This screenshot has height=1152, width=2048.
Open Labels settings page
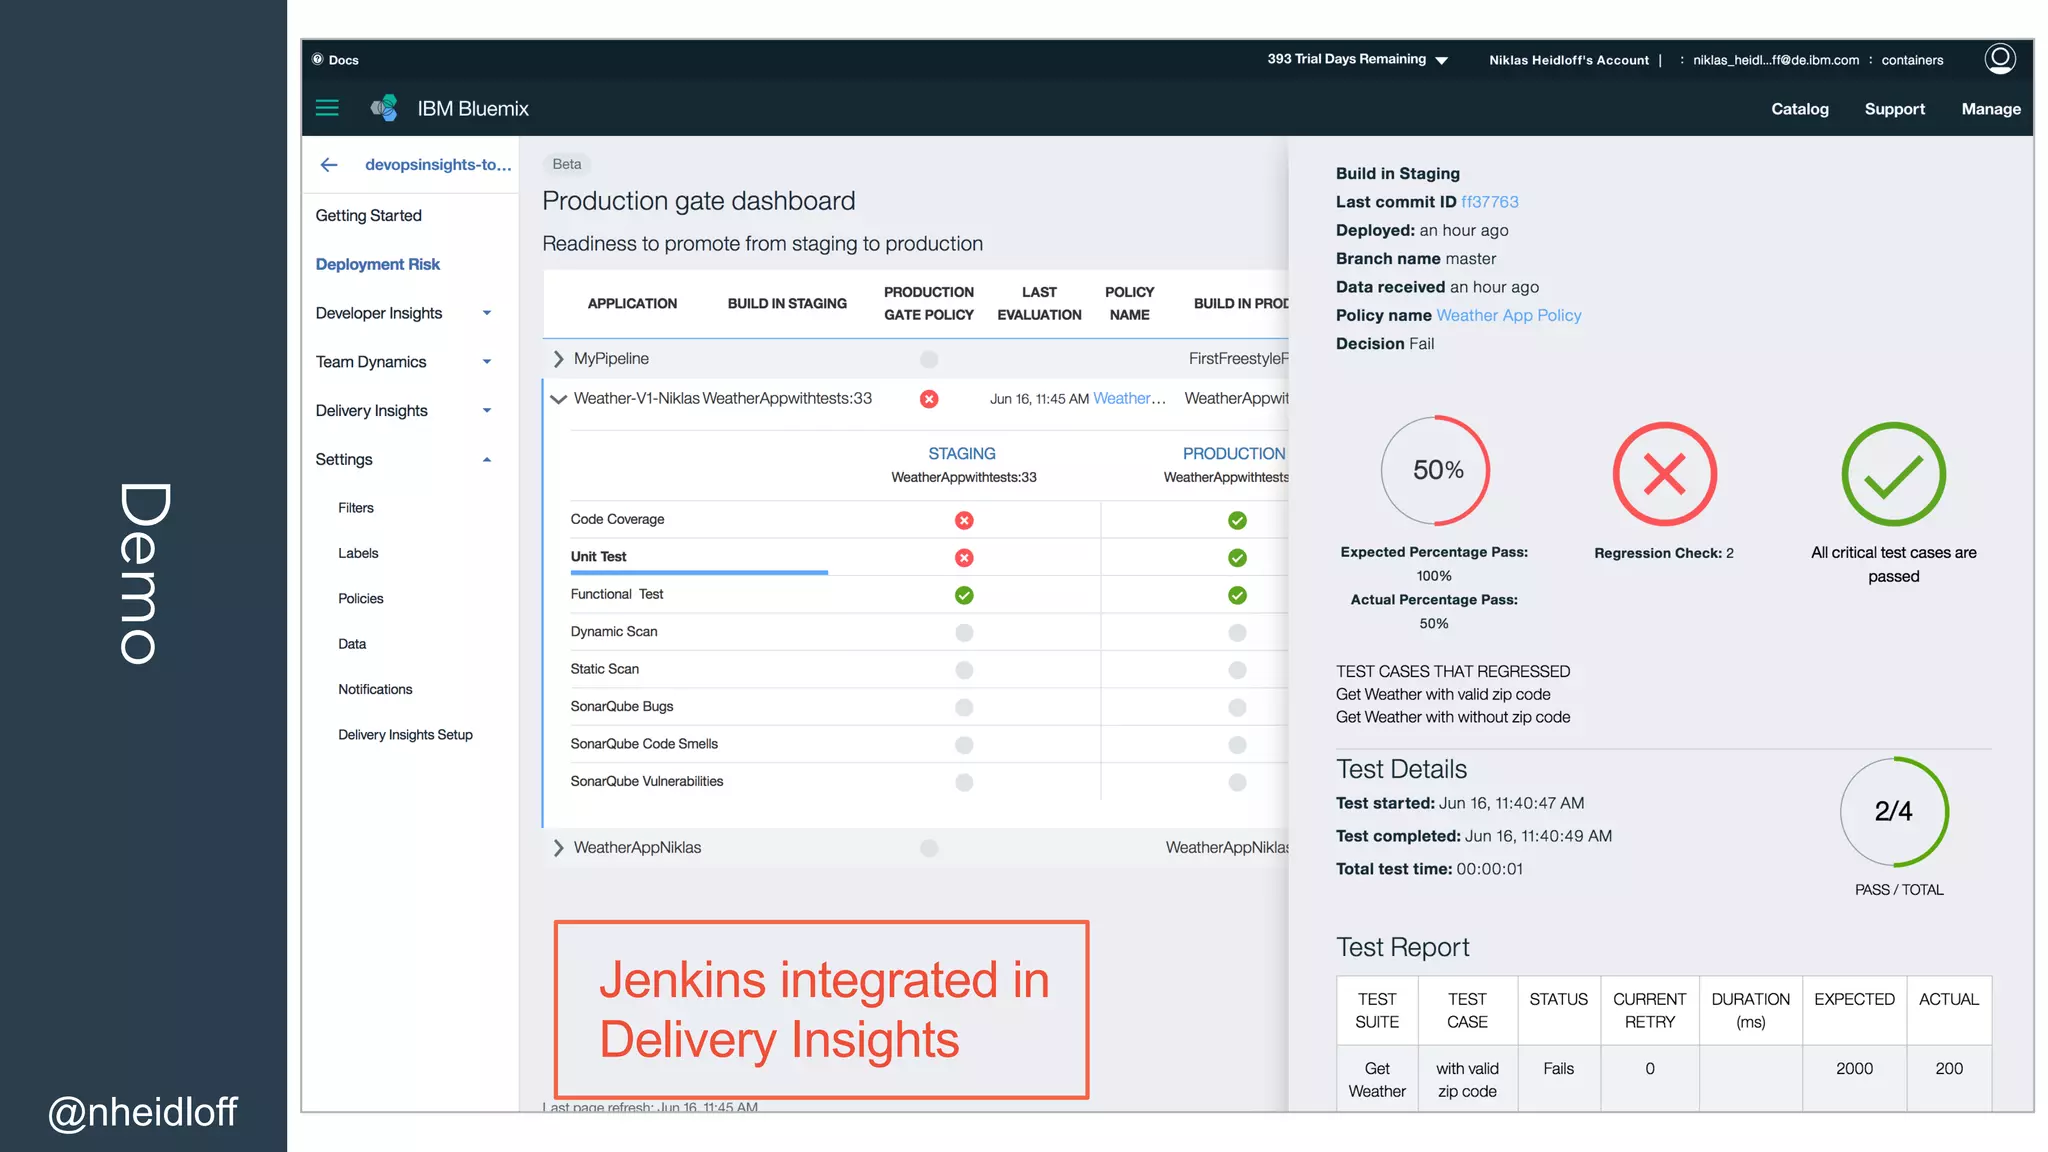[358, 553]
